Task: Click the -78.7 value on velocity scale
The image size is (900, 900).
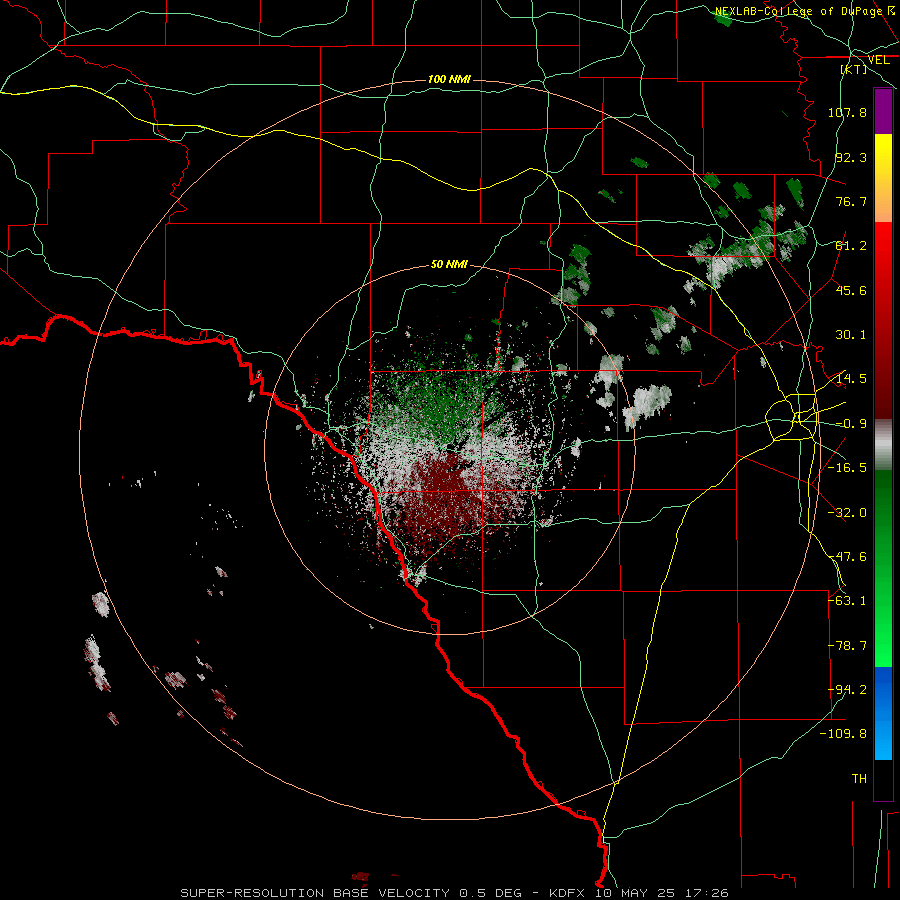Action: (x=847, y=646)
